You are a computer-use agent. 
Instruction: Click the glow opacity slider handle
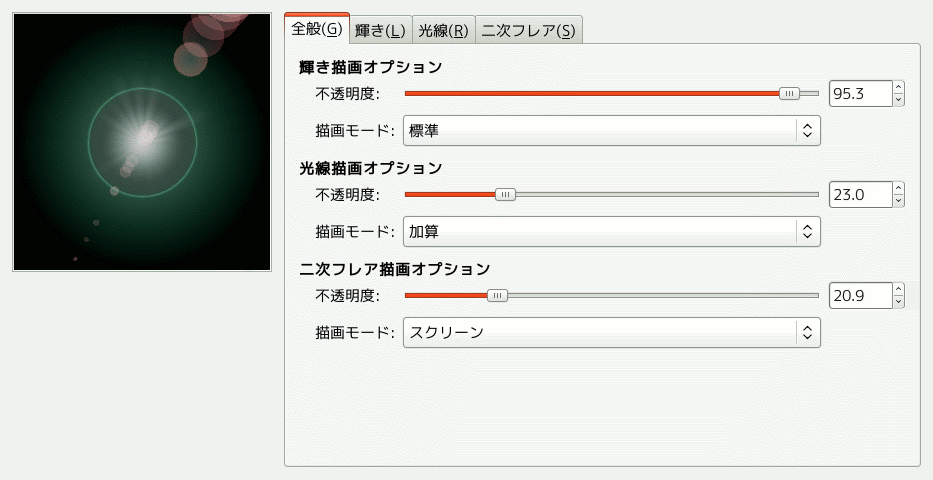pyautogui.click(x=790, y=93)
